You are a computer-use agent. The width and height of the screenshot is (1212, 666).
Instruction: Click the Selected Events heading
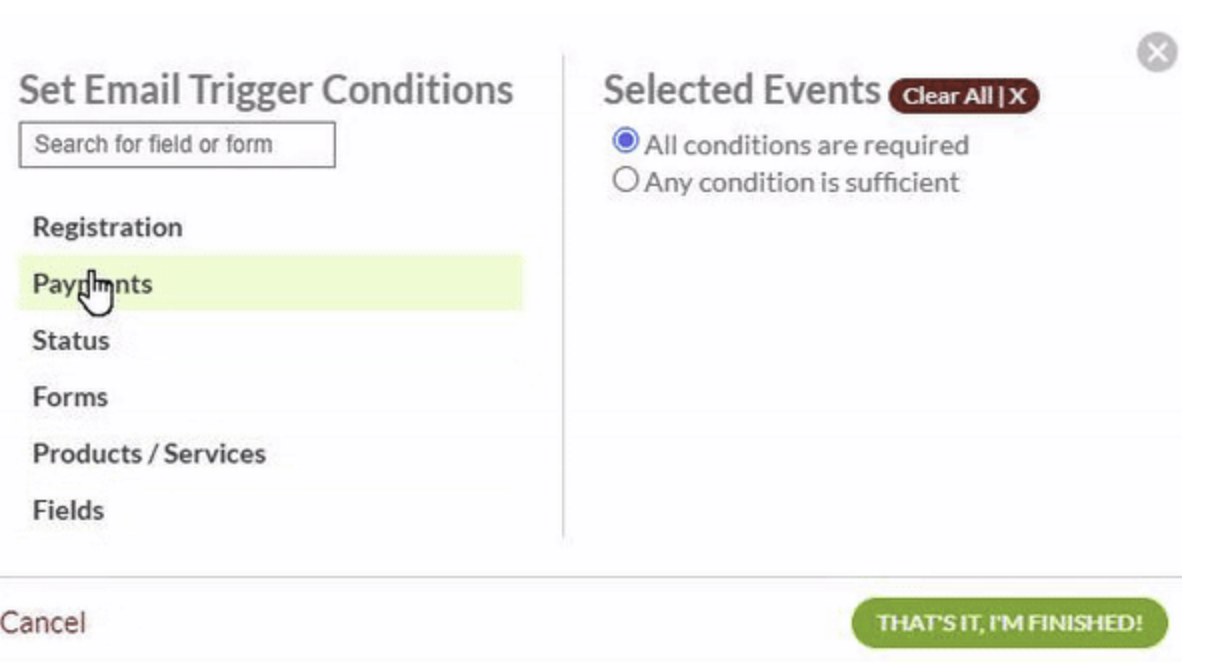[x=741, y=90]
